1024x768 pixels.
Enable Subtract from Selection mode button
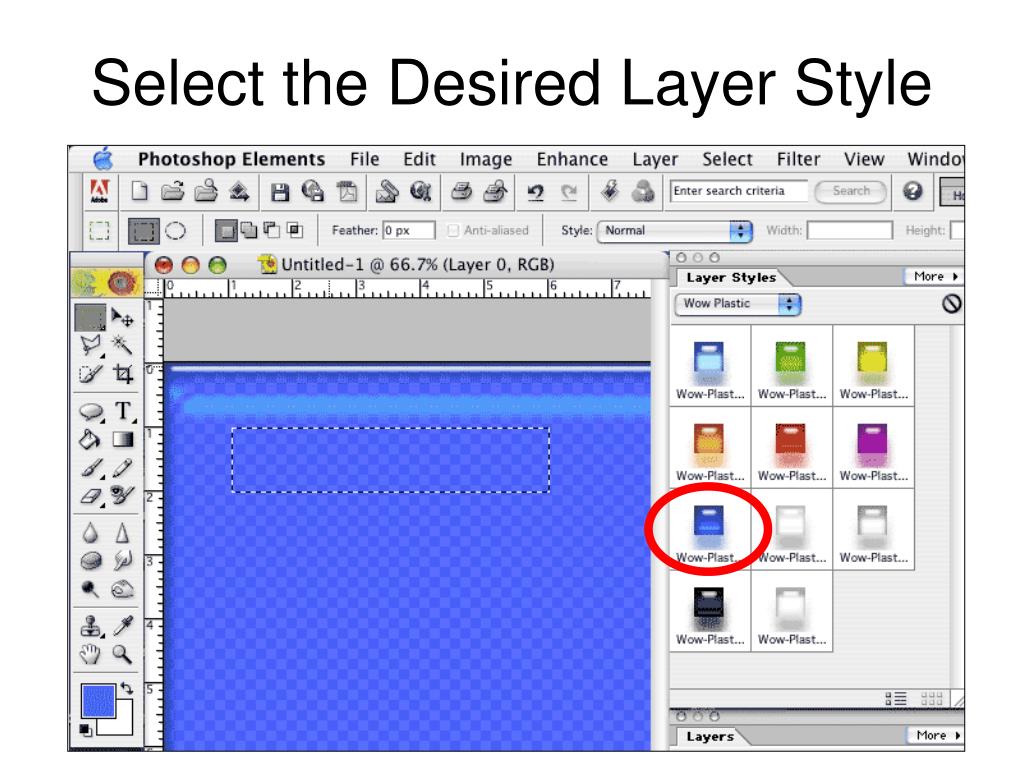pyautogui.click(x=272, y=230)
